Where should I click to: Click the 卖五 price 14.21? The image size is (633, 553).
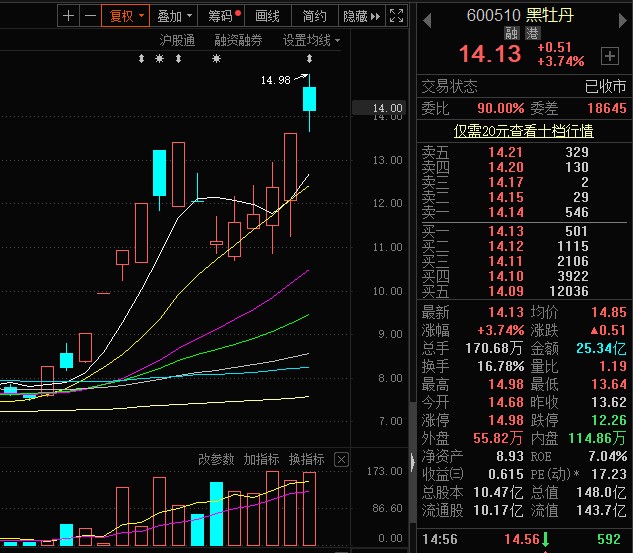pyautogui.click(x=506, y=152)
